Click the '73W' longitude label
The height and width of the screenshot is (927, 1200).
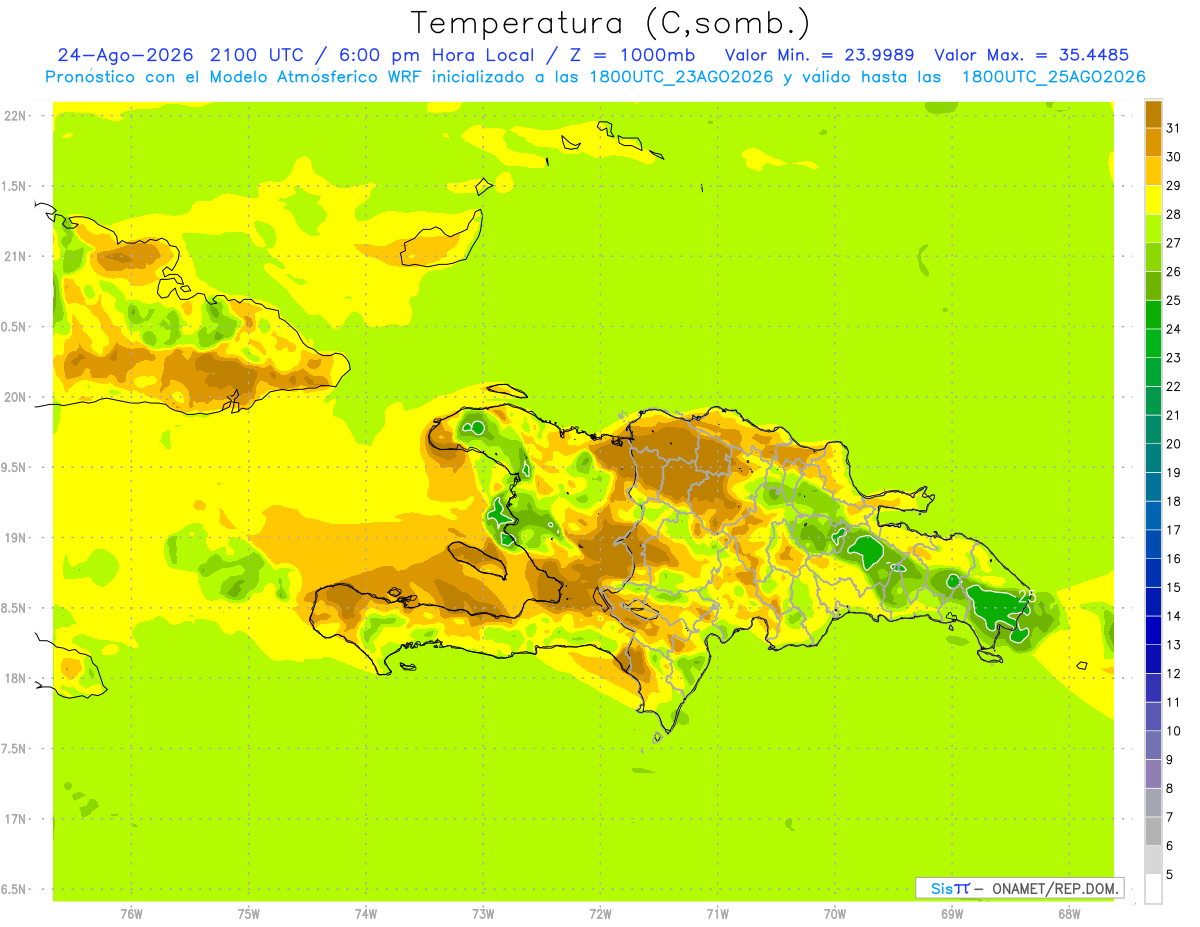tap(483, 914)
